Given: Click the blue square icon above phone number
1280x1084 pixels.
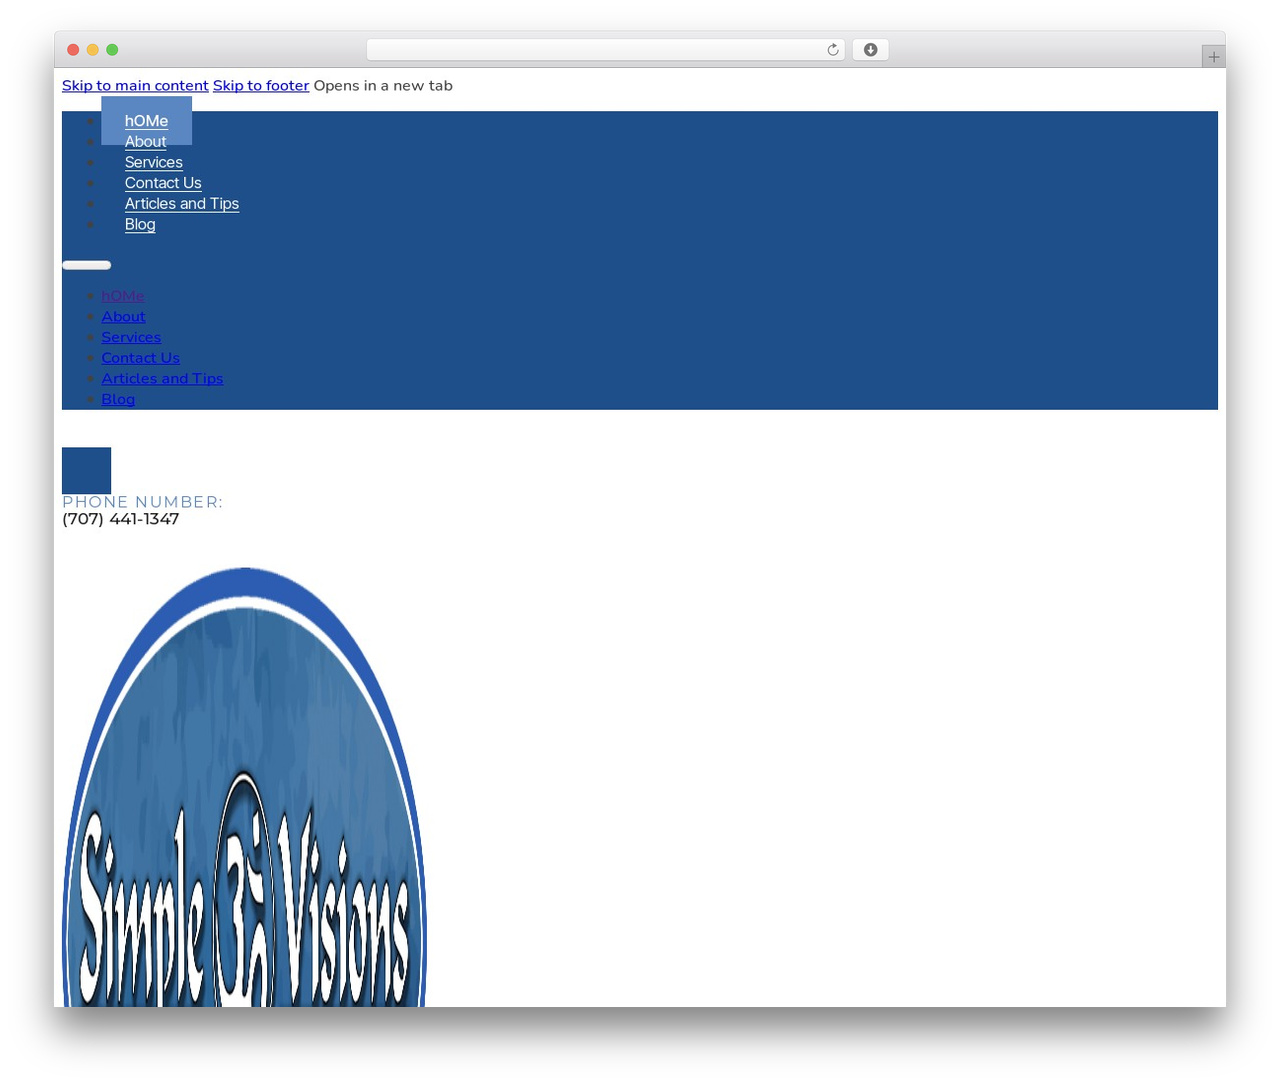Looking at the screenshot, I should (86, 470).
